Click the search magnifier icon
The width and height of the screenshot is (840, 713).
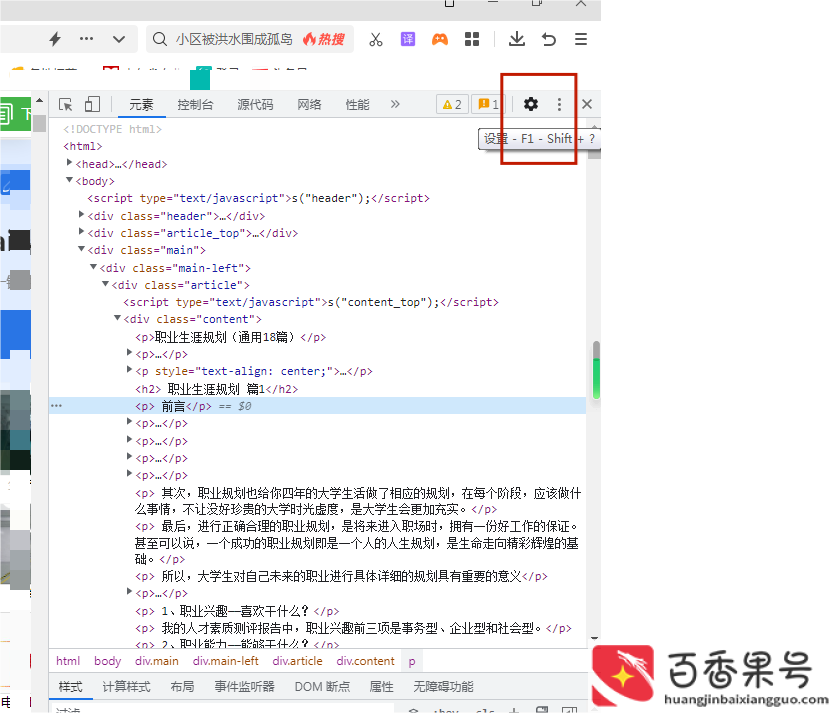tap(160, 39)
